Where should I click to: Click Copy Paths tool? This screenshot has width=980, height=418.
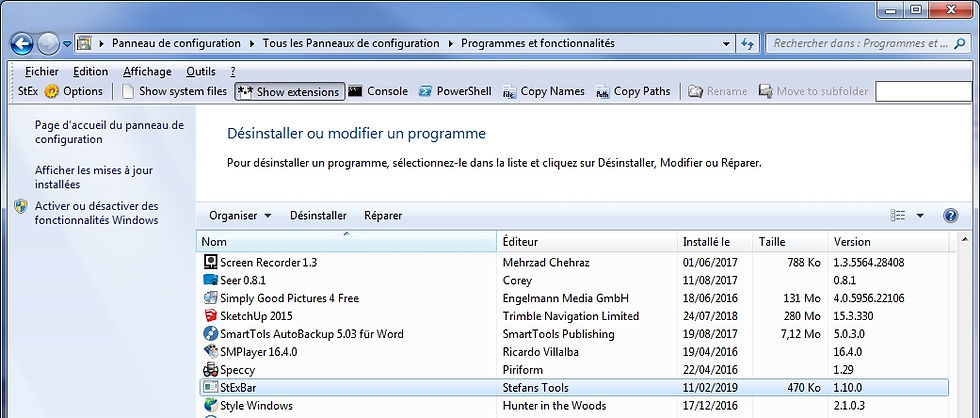(633, 91)
